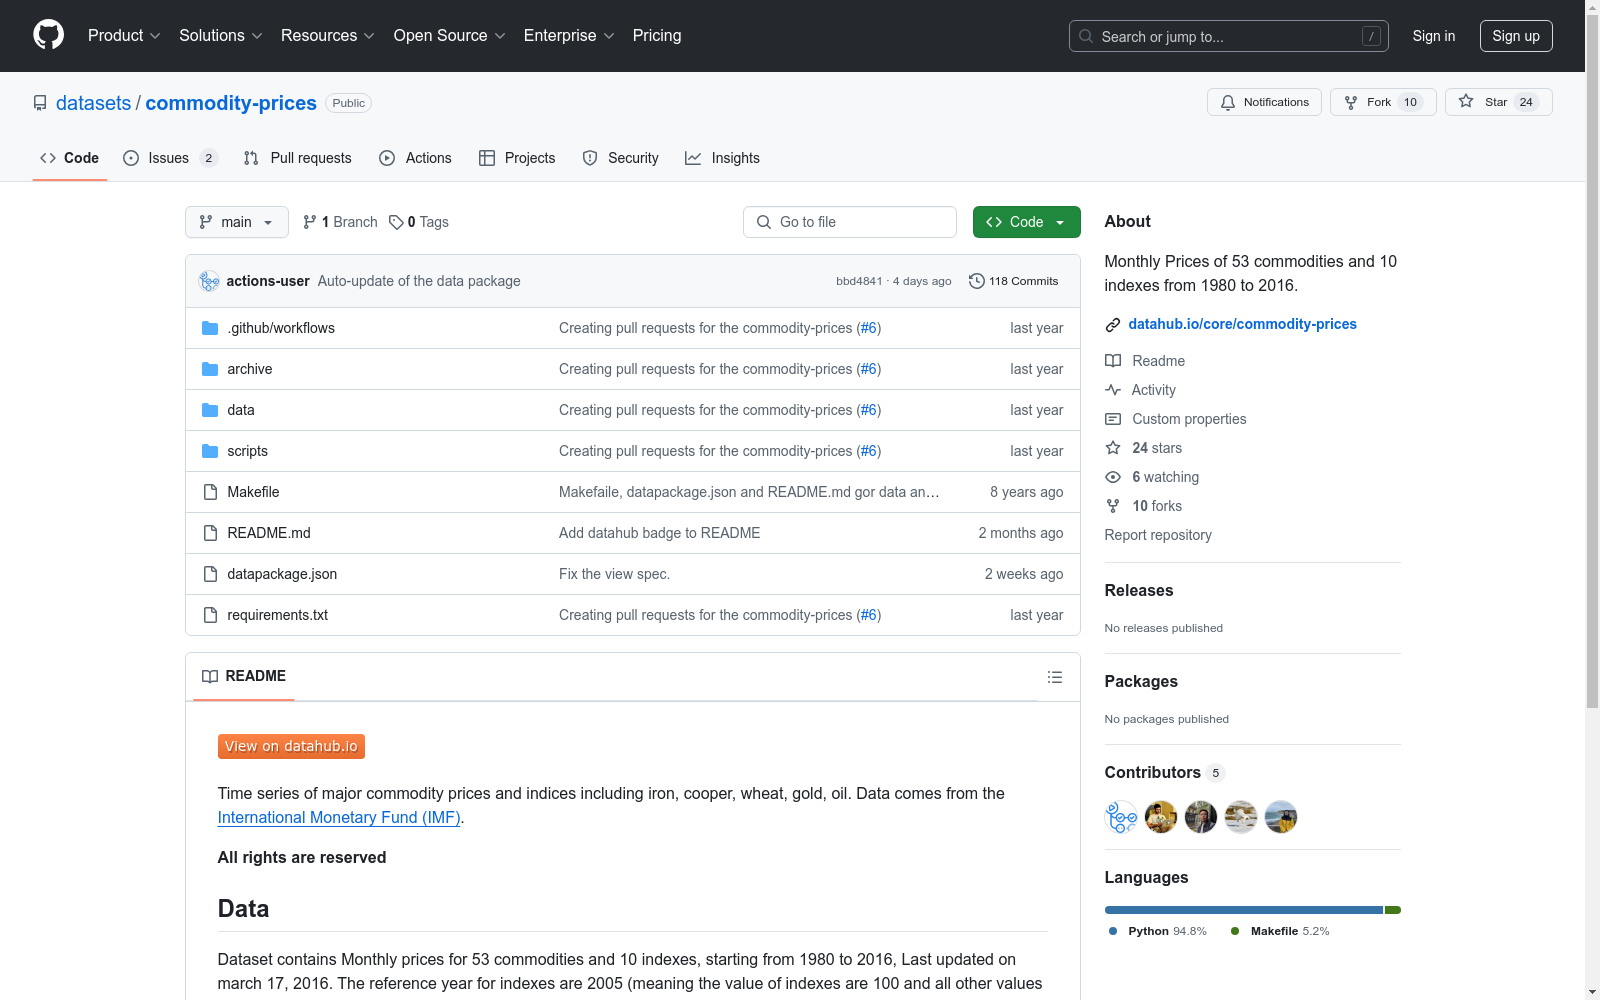
Task: Click the link icon beside datahub.io URL
Action: (x=1113, y=325)
